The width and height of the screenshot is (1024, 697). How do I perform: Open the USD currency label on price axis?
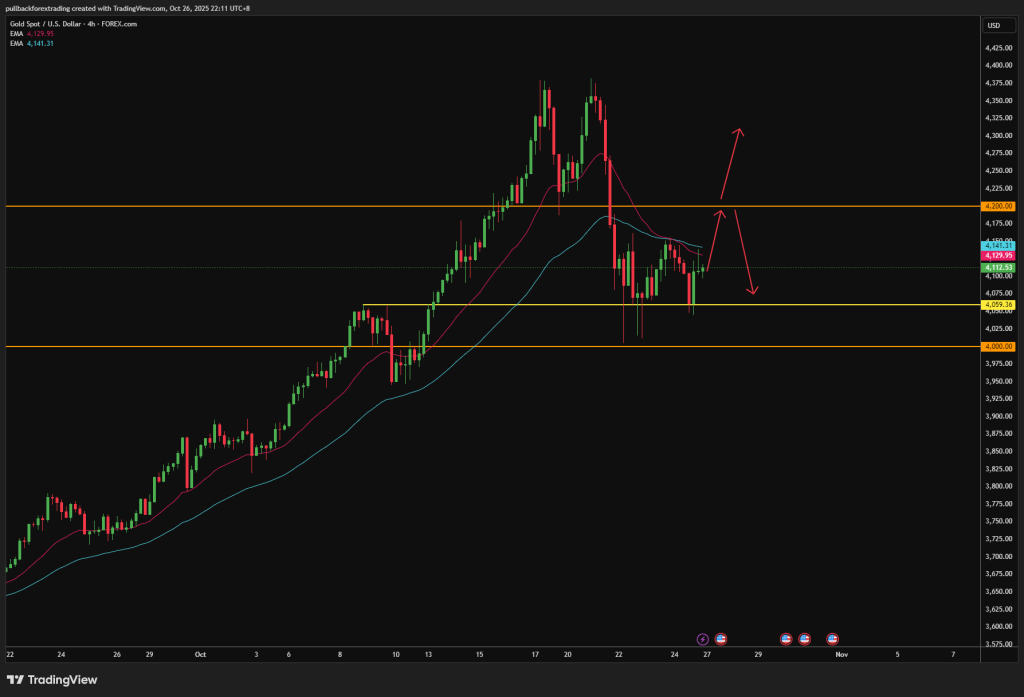pyautogui.click(x=994, y=25)
